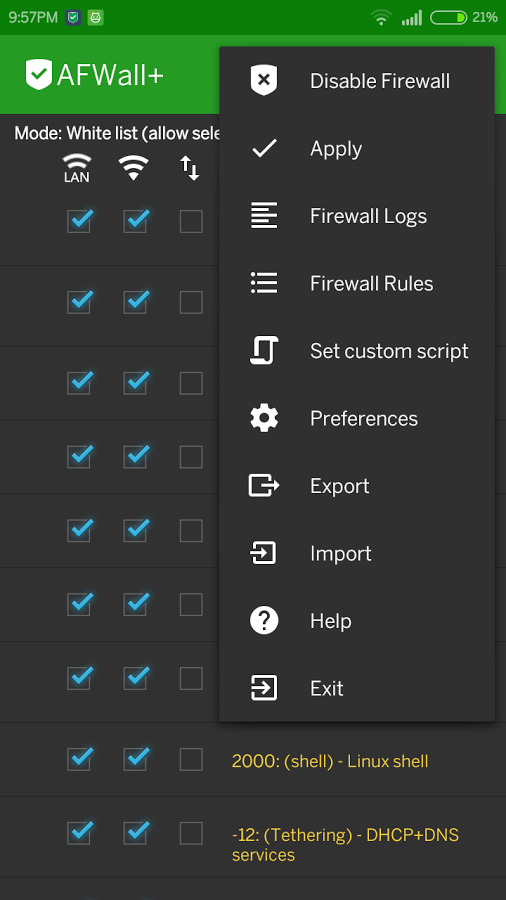Select Exit menu entry
Screen dimensions: 506x900
pos(326,688)
